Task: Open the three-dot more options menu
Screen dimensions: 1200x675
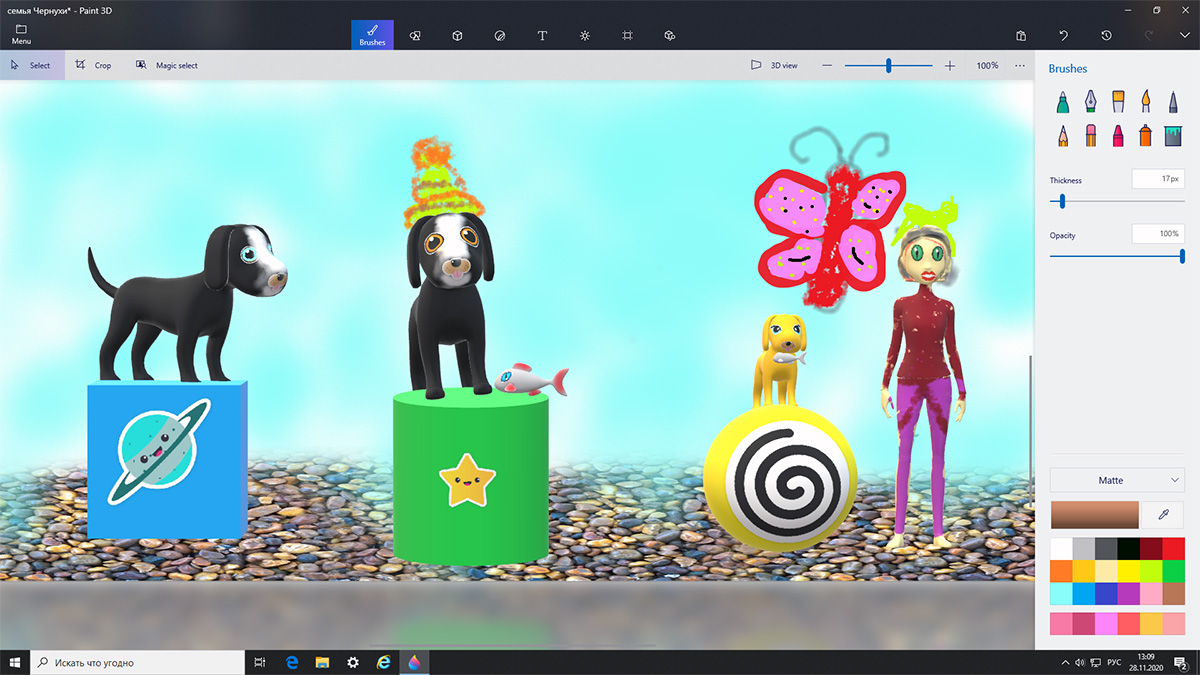Action: click(1020, 65)
